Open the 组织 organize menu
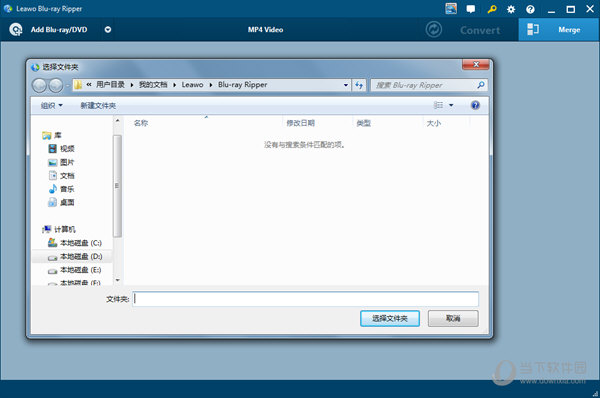Screen dimensions: 600x398 52,106
